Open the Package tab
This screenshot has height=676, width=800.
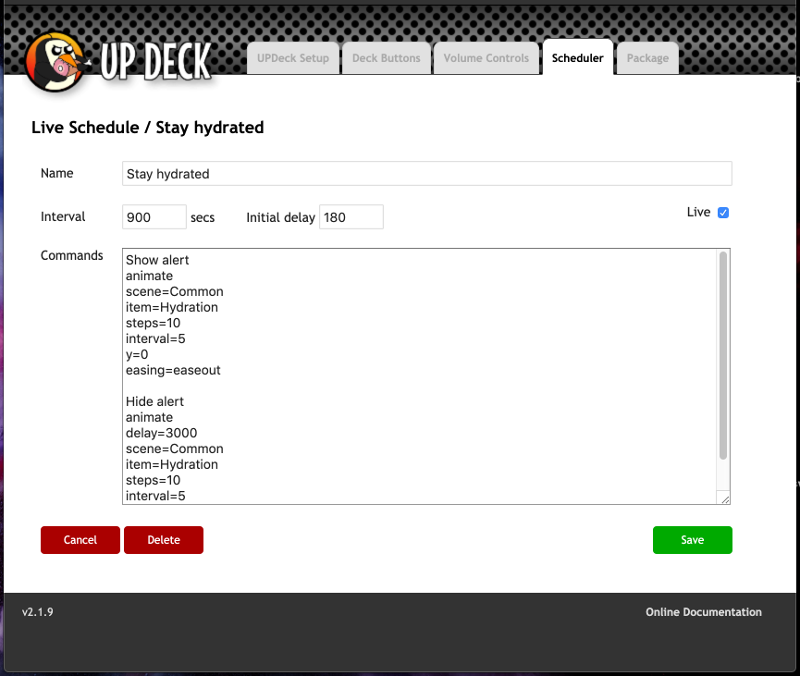pyautogui.click(x=648, y=58)
